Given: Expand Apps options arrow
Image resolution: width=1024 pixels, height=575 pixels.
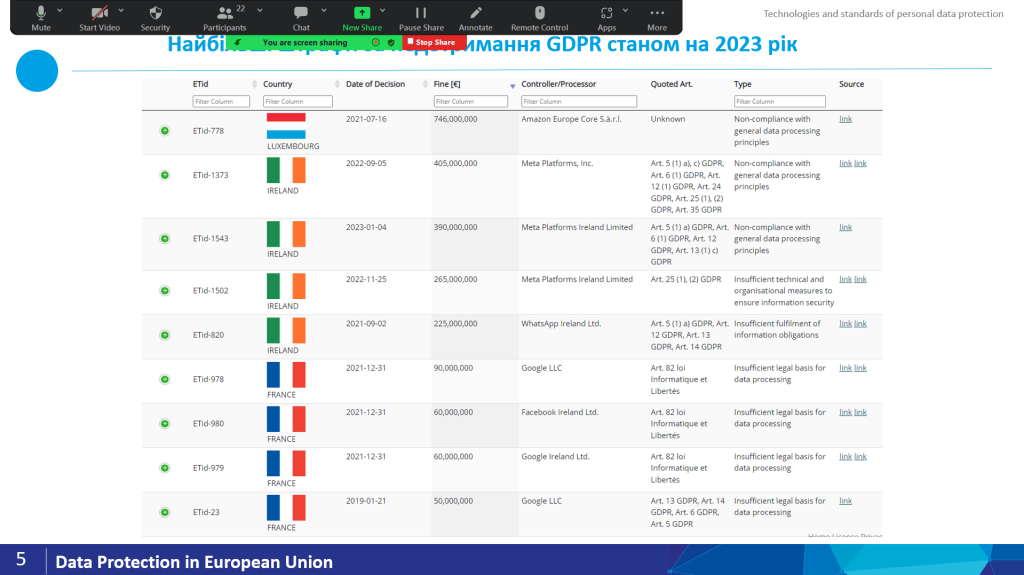Looking at the screenshot, I should [626, 10].
